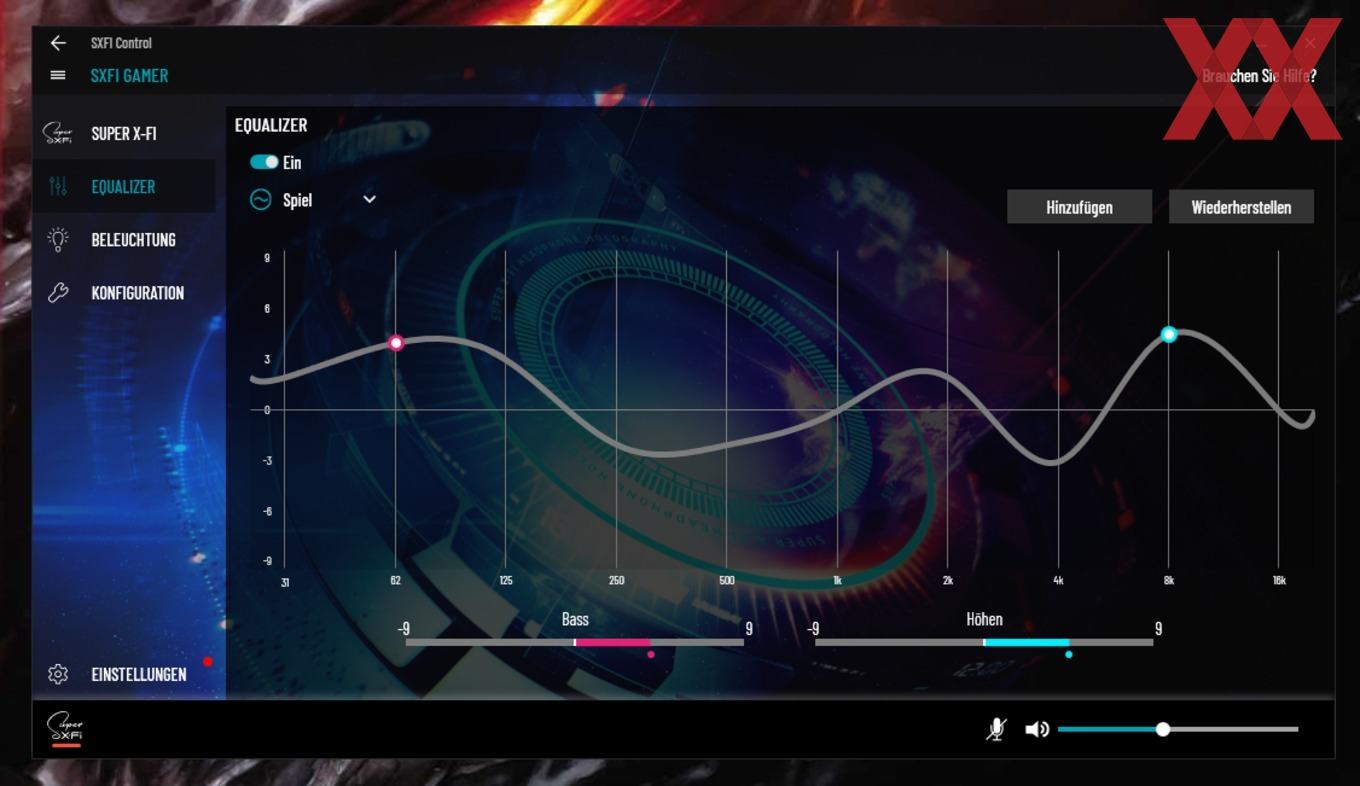1360x786 pixels.
Task: Click the Wiederherstellen button
Action: click(x=1241, y=207)
